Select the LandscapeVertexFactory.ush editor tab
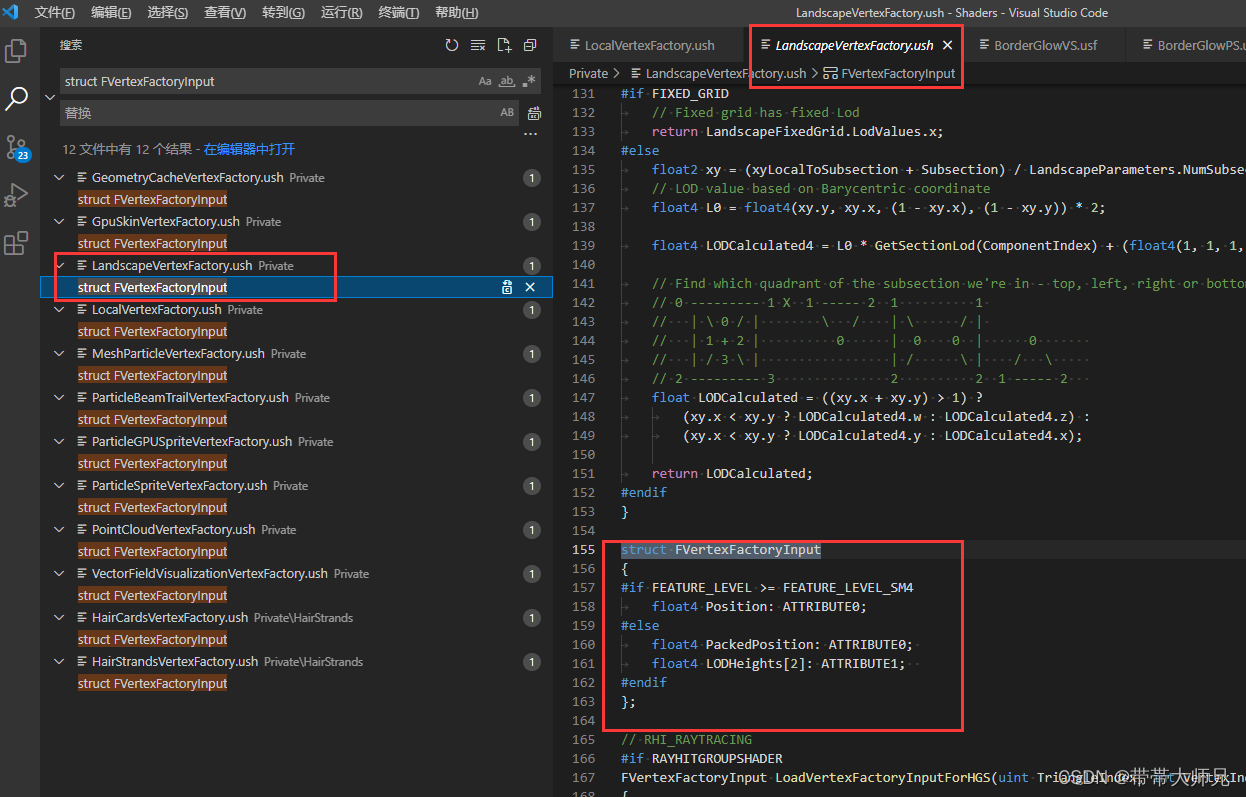Image resolution: width=1246 pixels, height=797 pixels. click(854, 45)
